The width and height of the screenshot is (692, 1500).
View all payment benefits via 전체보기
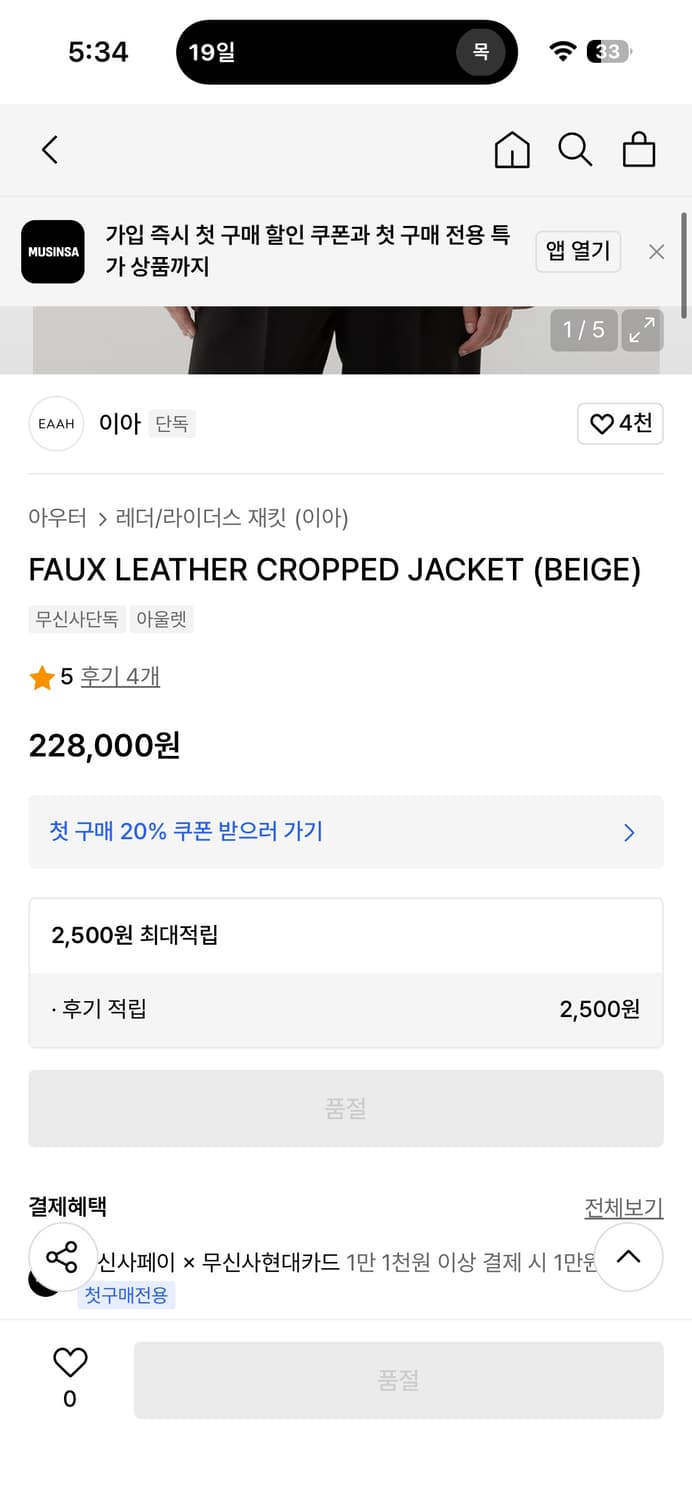[x=625, y=1207]
